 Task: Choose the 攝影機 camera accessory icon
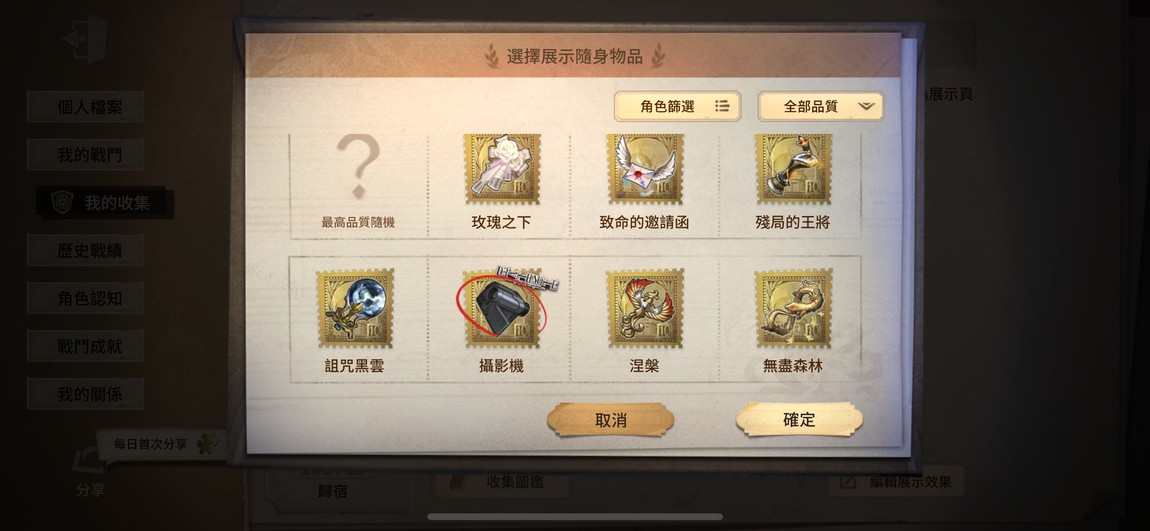pyautogui.click(x=502, y=308)
